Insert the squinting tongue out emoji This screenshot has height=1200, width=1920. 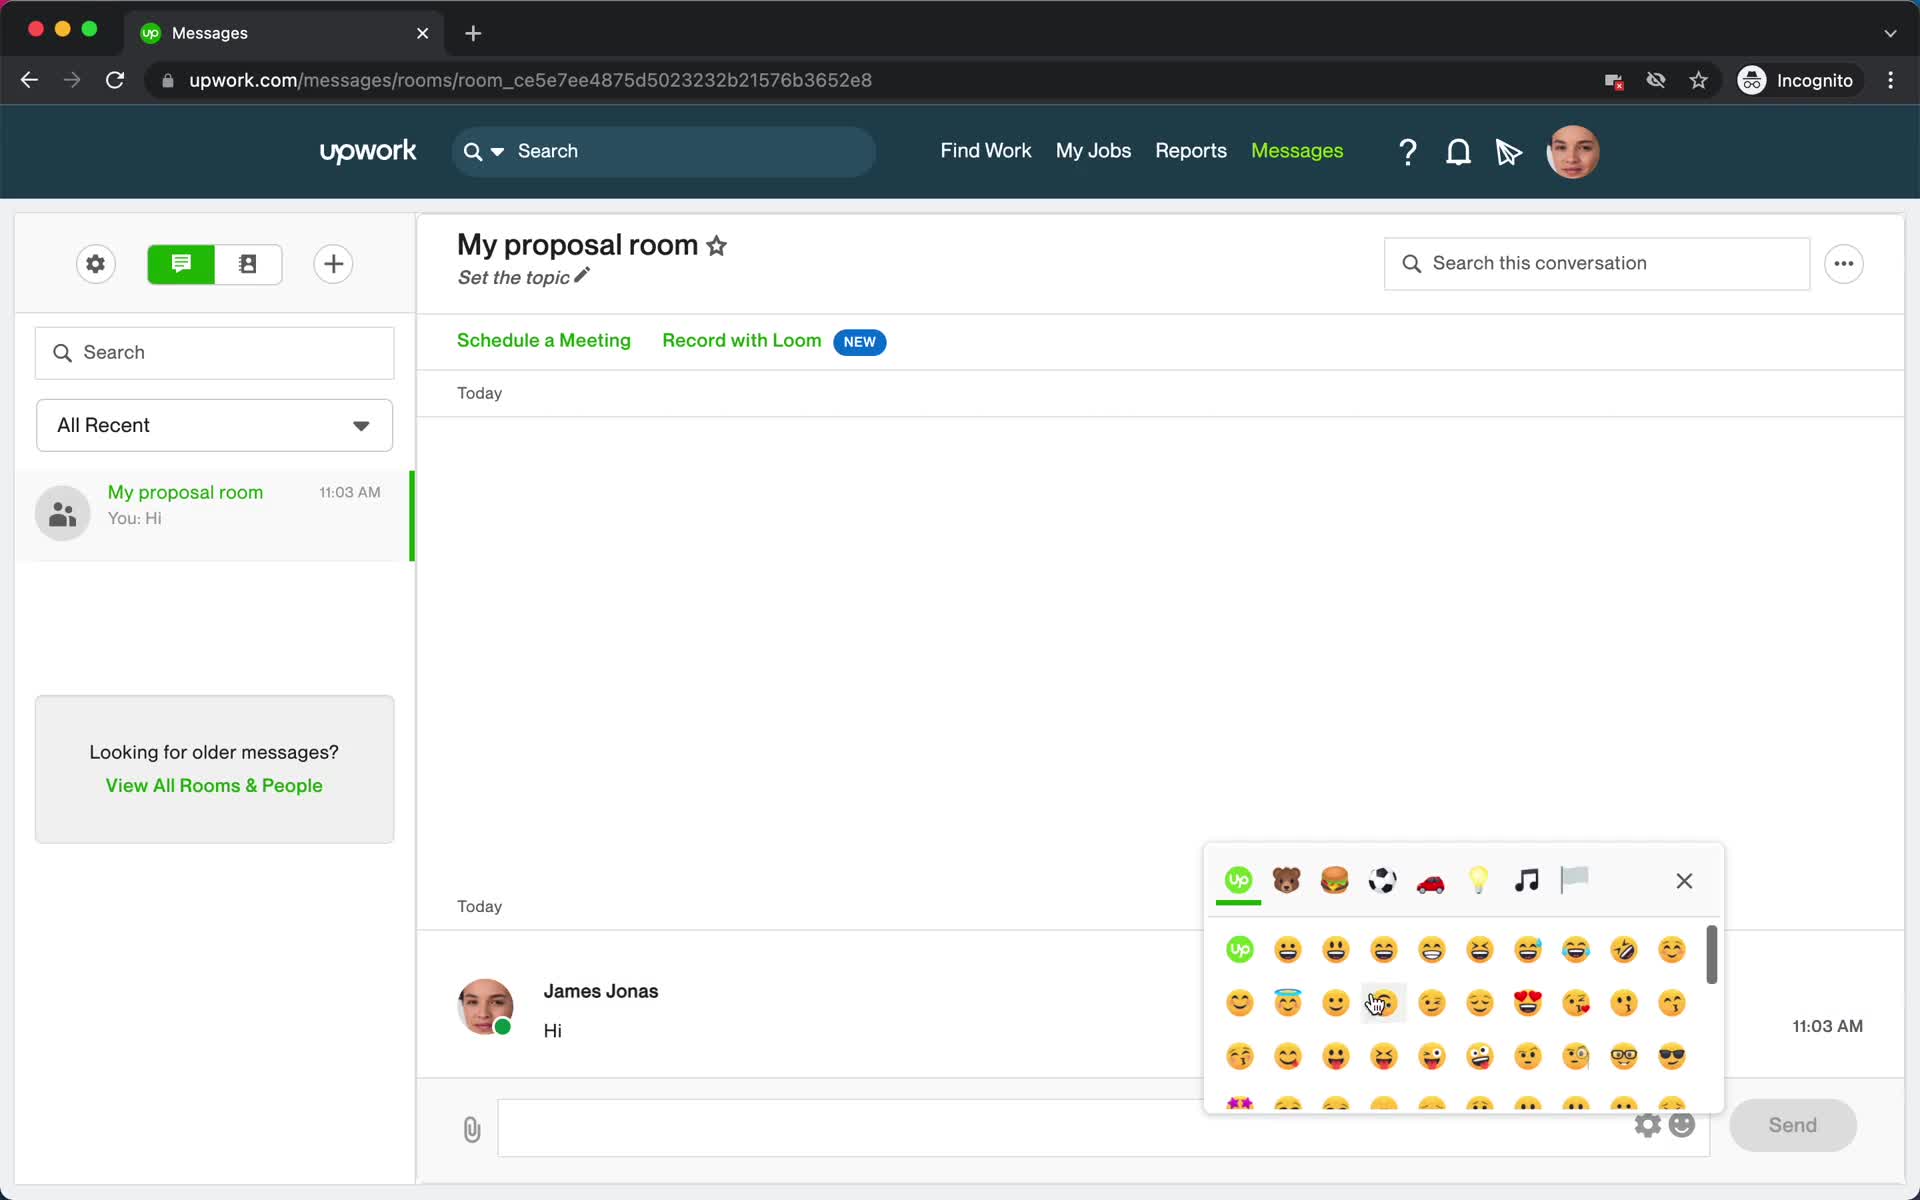coord(1384,1056)
